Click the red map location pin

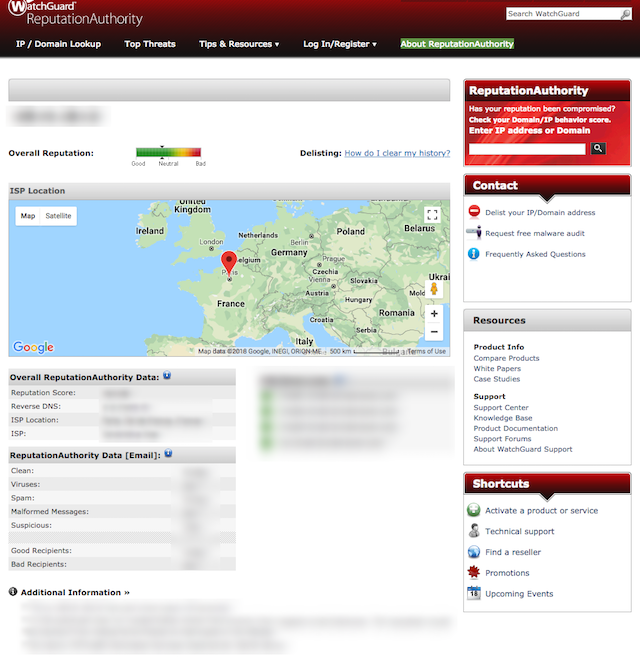click(x=229, y=263)
